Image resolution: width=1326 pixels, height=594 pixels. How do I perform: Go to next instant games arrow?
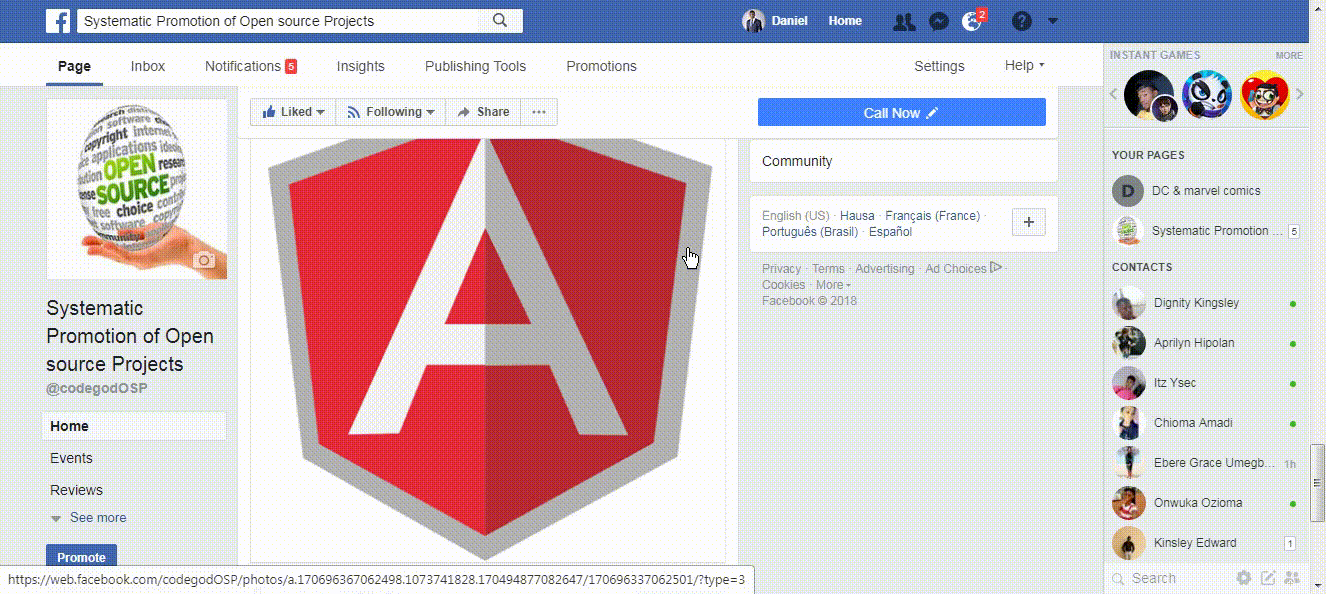[x=1300, y=94]
